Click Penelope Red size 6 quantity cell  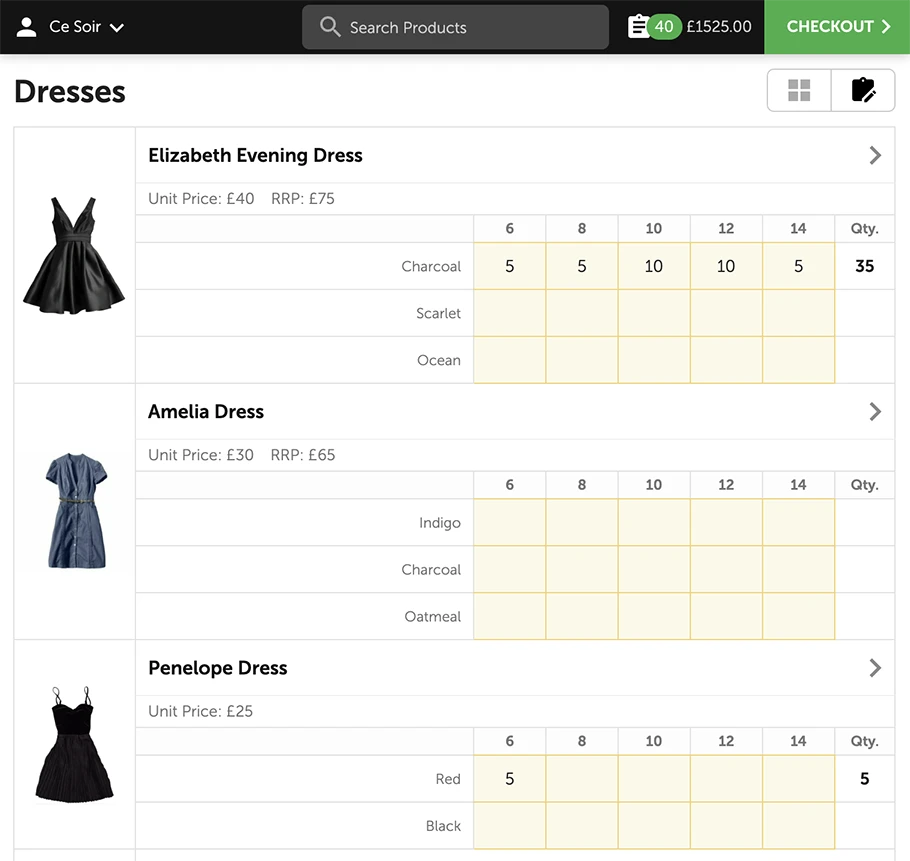[x=509, y=779]
